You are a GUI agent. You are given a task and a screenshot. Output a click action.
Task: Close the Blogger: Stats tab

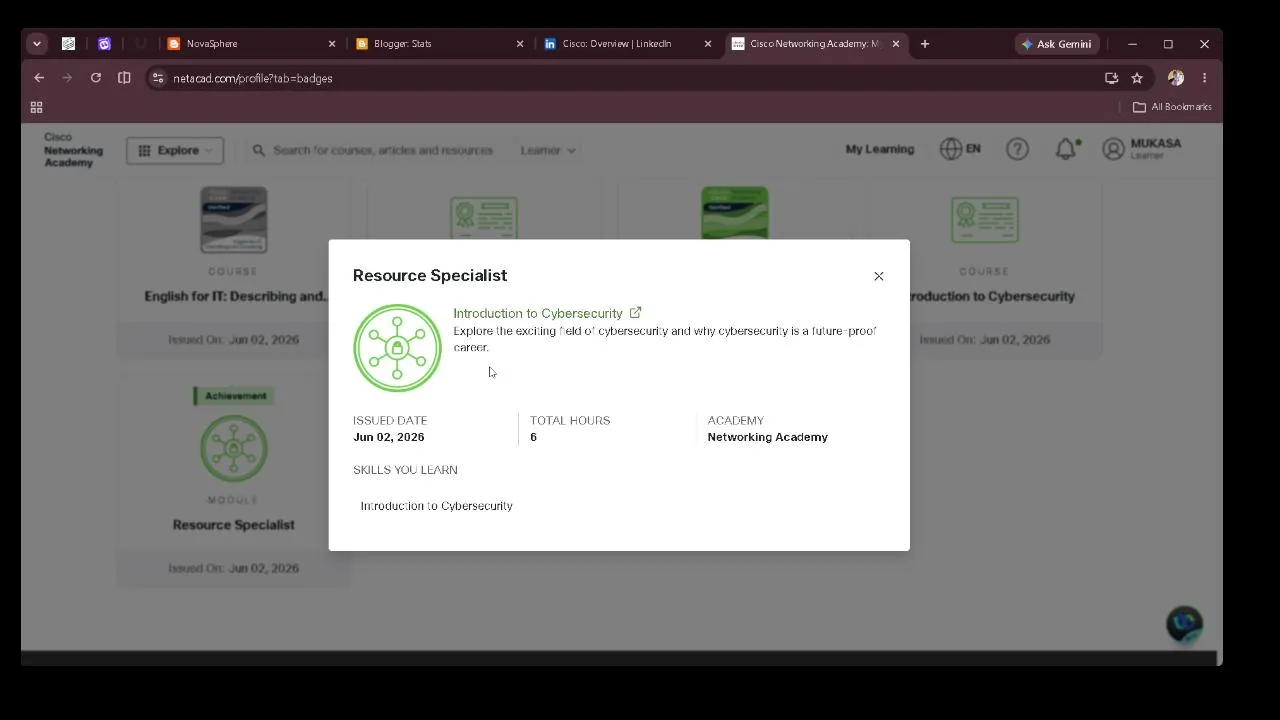coord(520,44)
